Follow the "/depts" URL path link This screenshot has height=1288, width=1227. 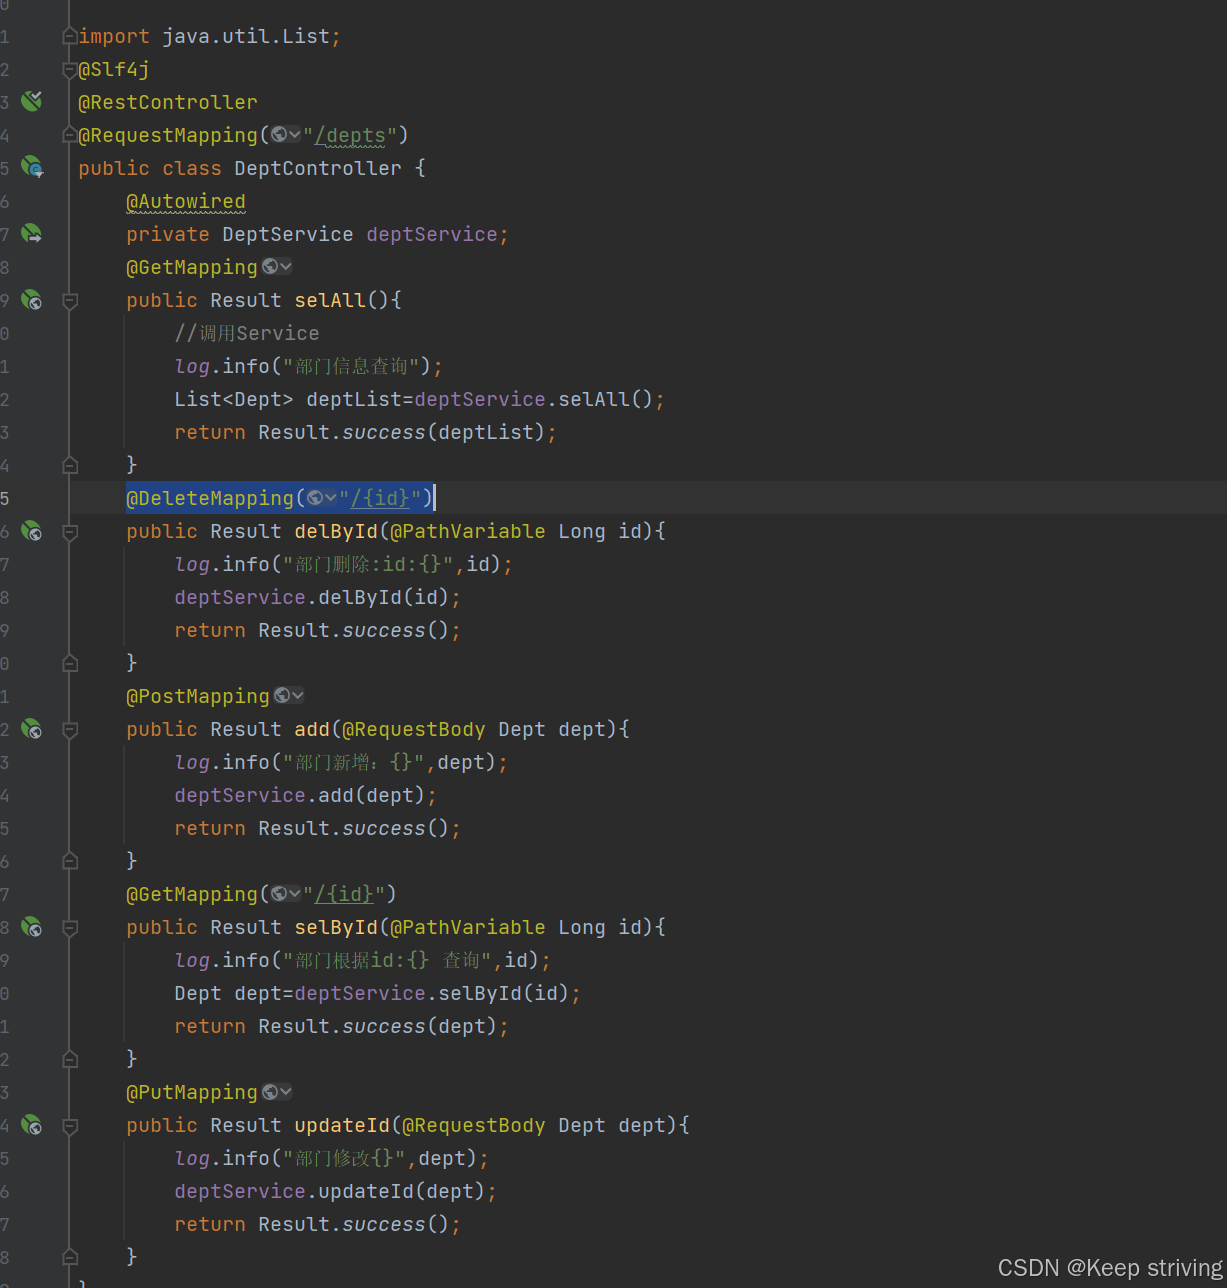[x=350, y=135]
